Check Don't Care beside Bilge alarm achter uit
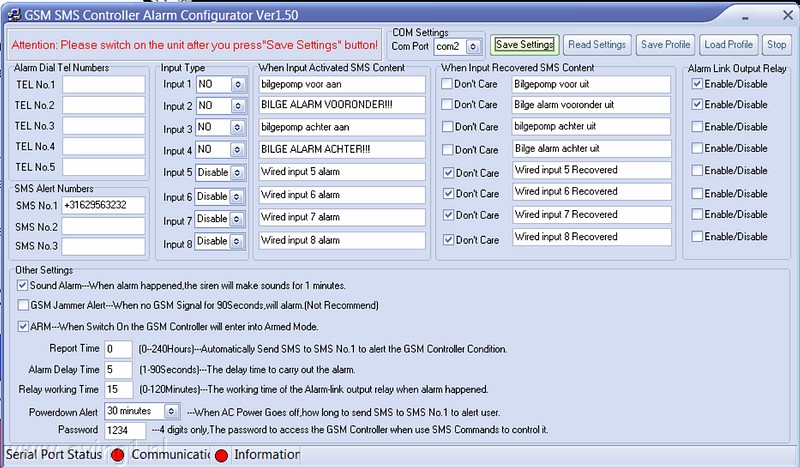This screenshot has width=800, height=468. (x=447, y=150)
